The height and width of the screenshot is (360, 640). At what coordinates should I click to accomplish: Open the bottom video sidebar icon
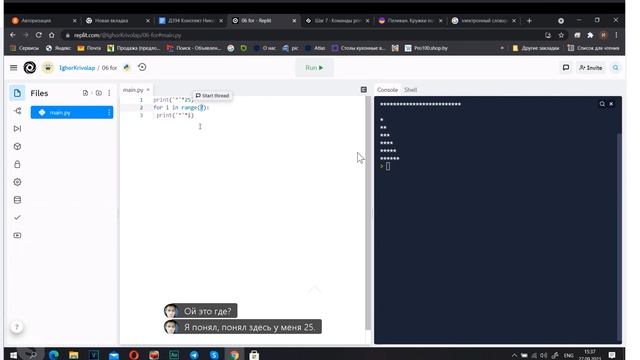pyautogui.click(x=17, y=236)
